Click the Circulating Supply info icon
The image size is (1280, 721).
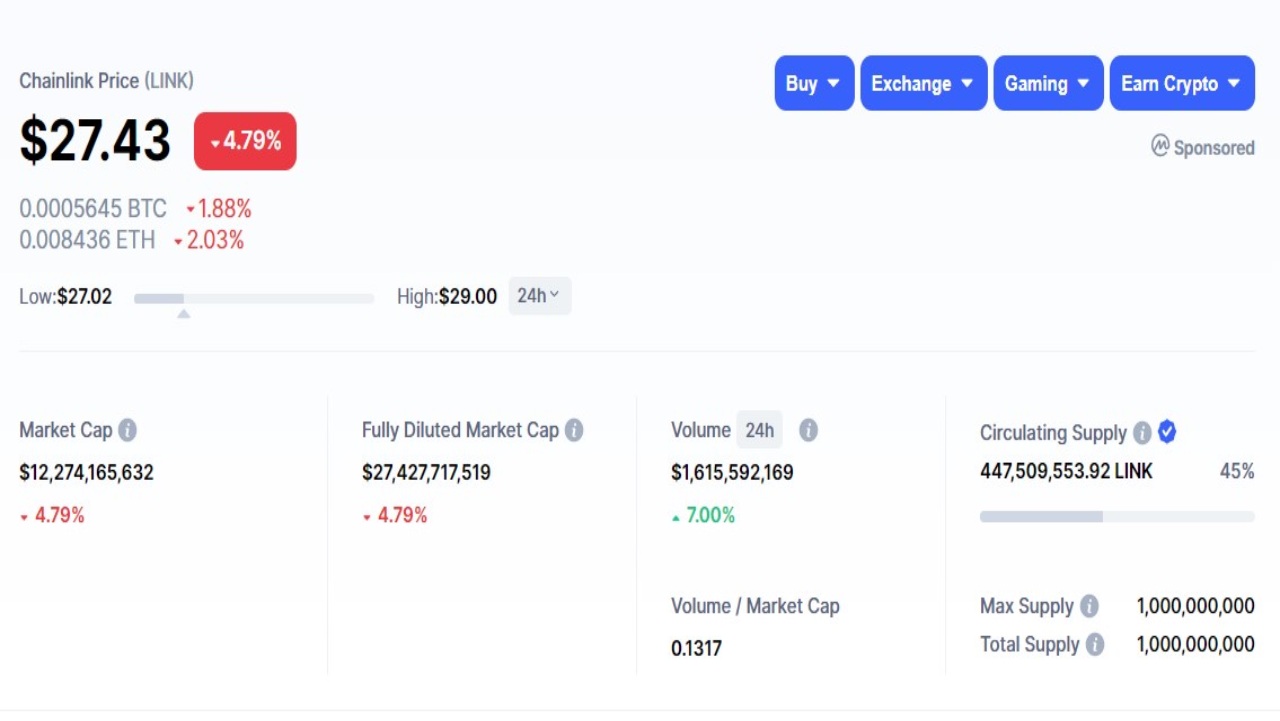(1142, 433)
